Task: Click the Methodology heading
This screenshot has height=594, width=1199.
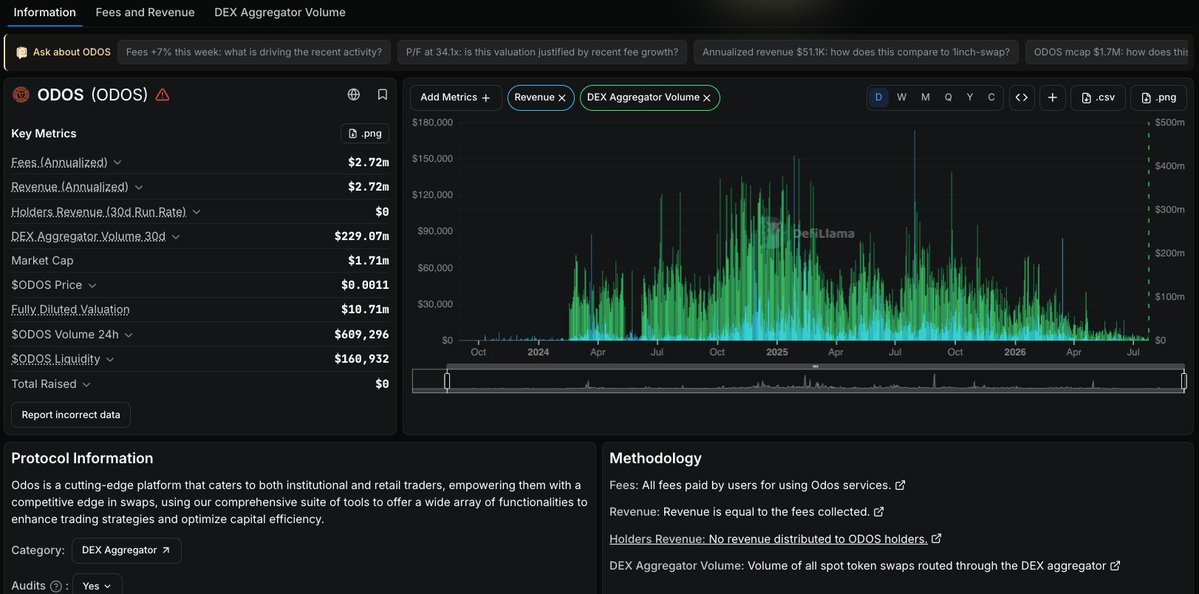Action: click(x=655, y=459)
